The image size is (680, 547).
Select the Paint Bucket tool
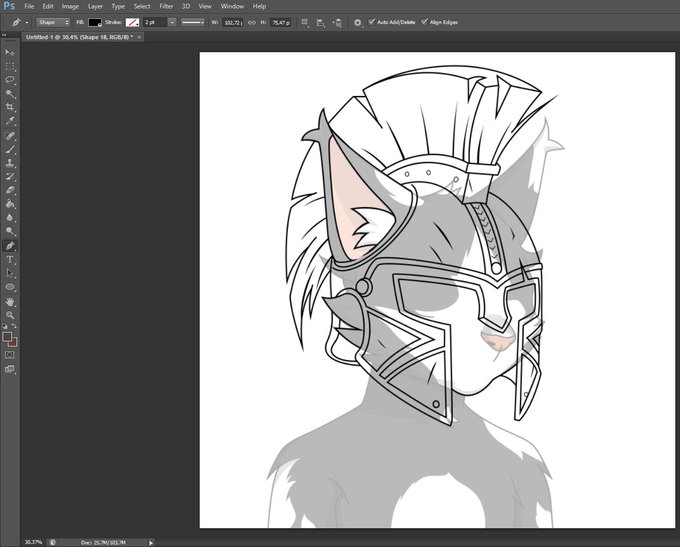coord(10,204)
